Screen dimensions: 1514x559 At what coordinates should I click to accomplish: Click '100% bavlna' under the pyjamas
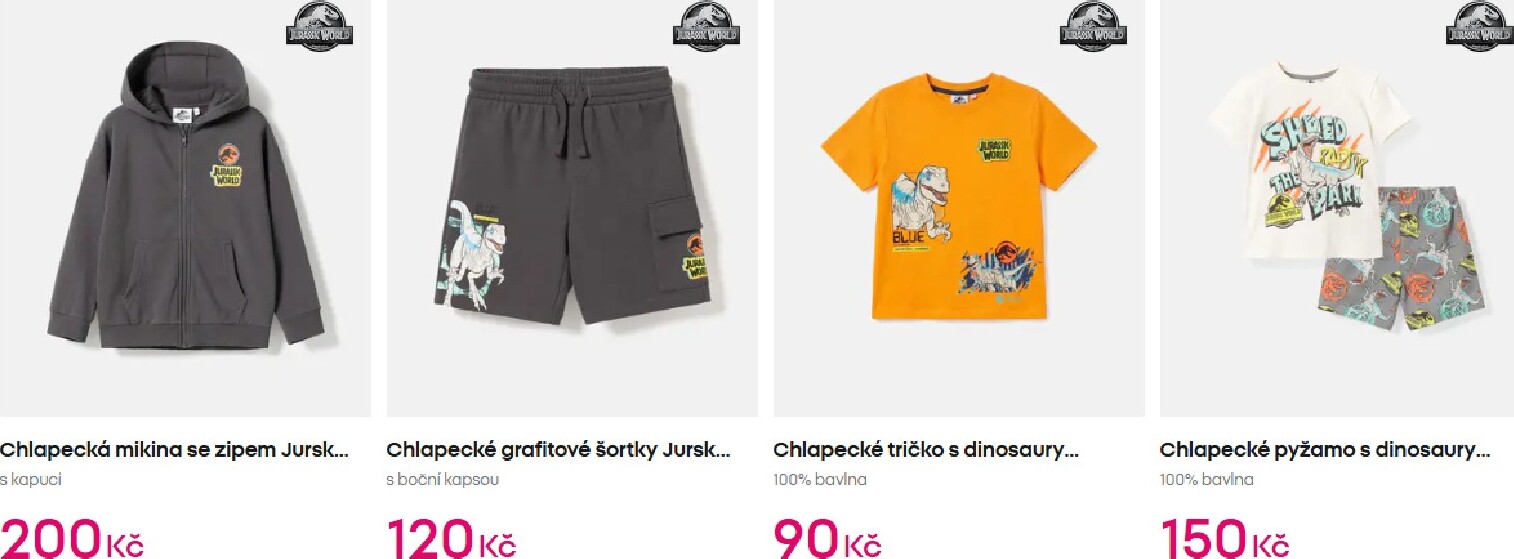click(1206, 480)
